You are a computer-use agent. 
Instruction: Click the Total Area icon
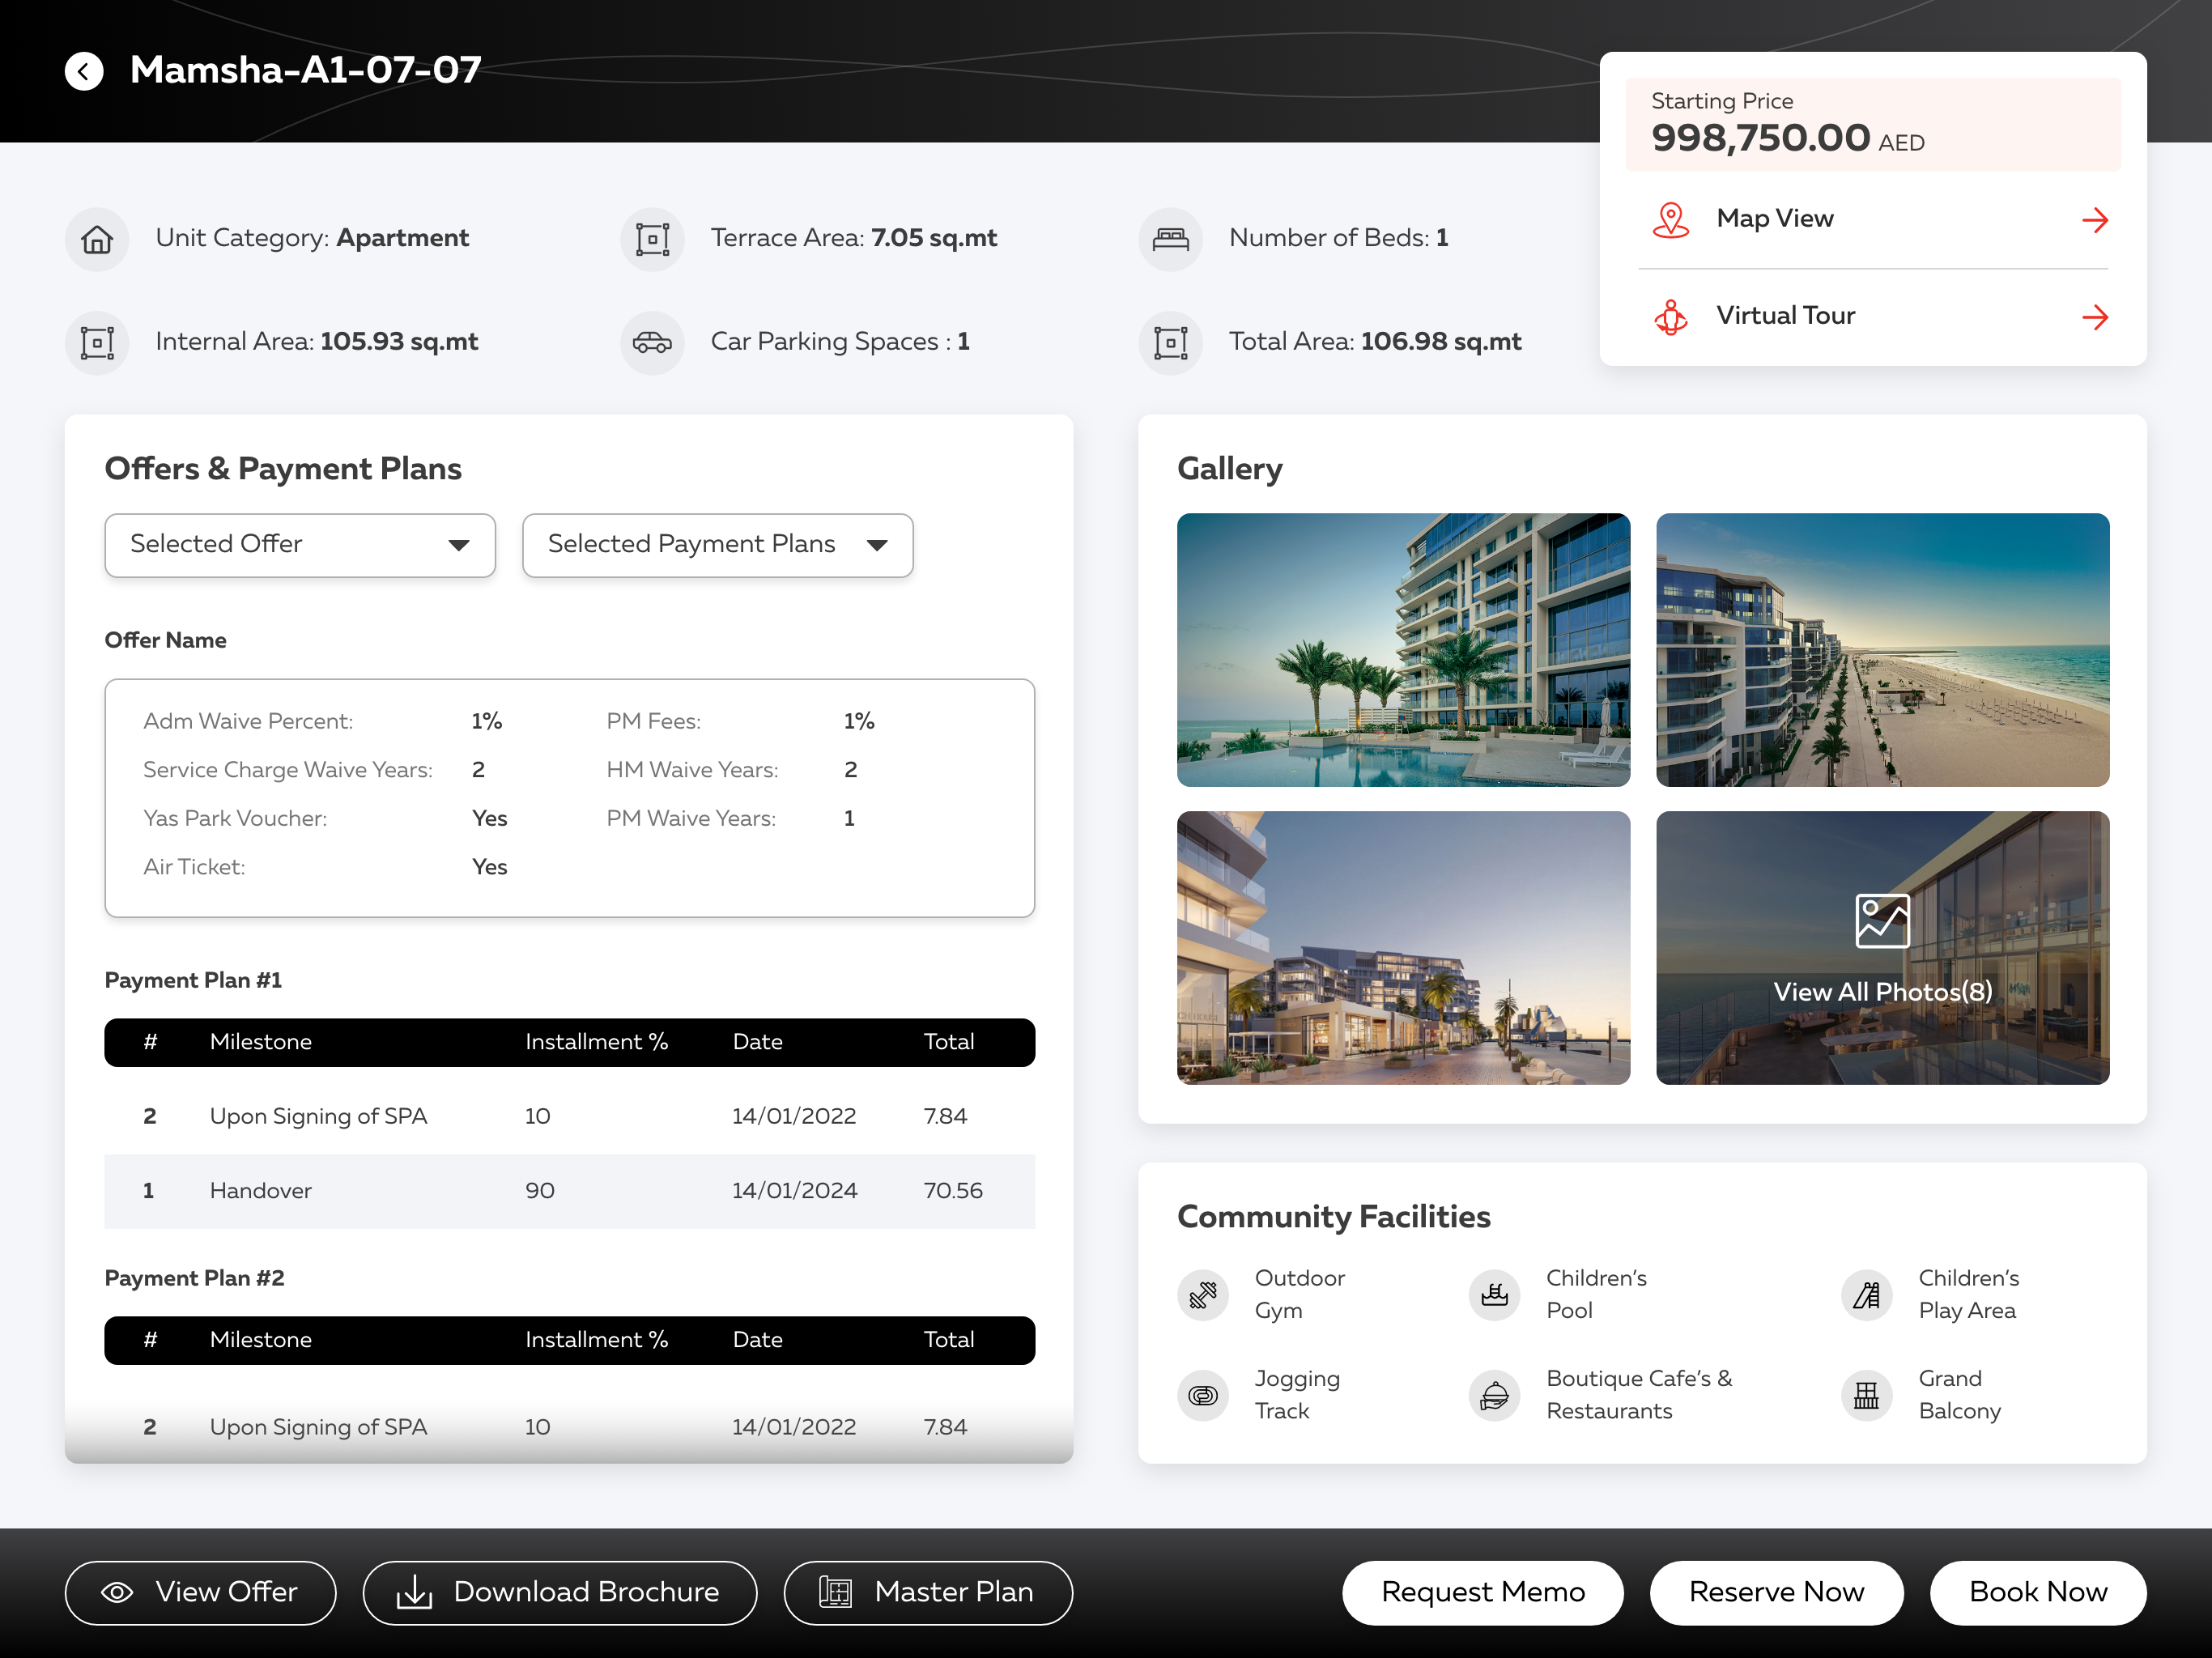1170,343
